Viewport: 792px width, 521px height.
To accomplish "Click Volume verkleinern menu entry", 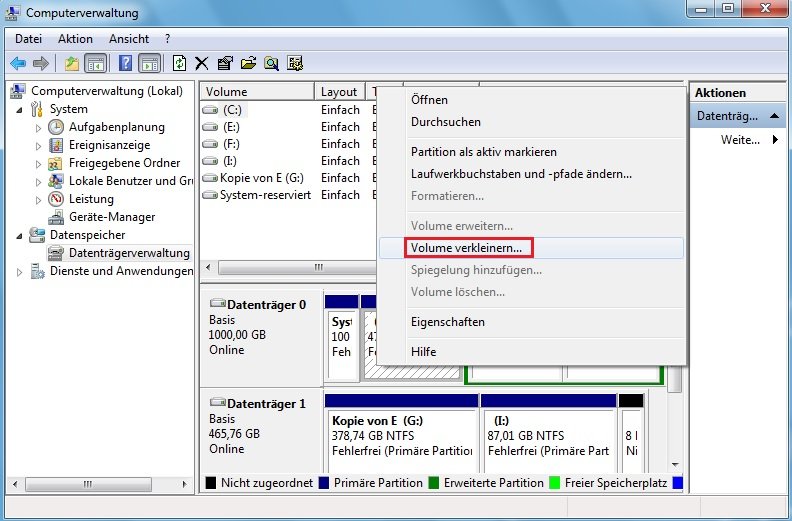I will [x=531, y=248].
